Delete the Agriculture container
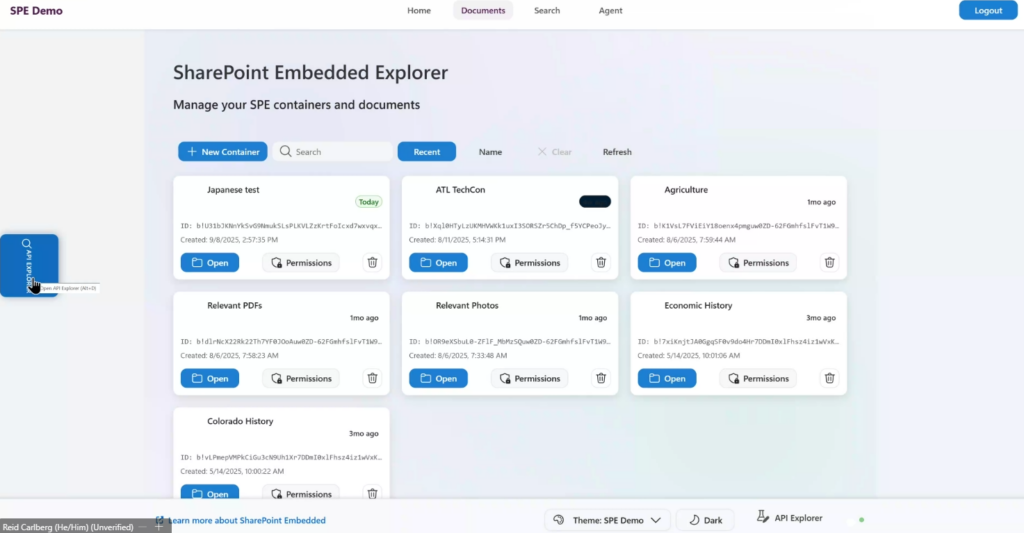 point(829,263)
